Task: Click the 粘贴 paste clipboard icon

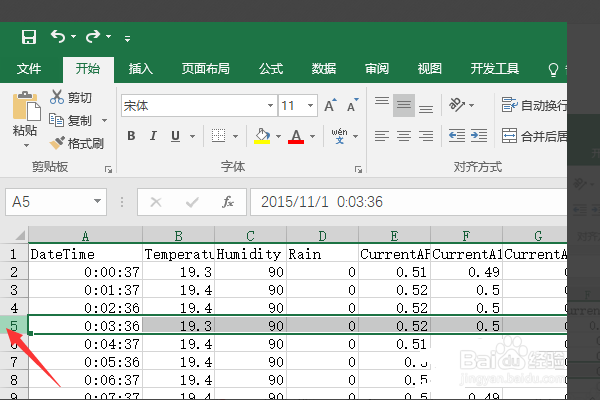Action: click(26, 106)
